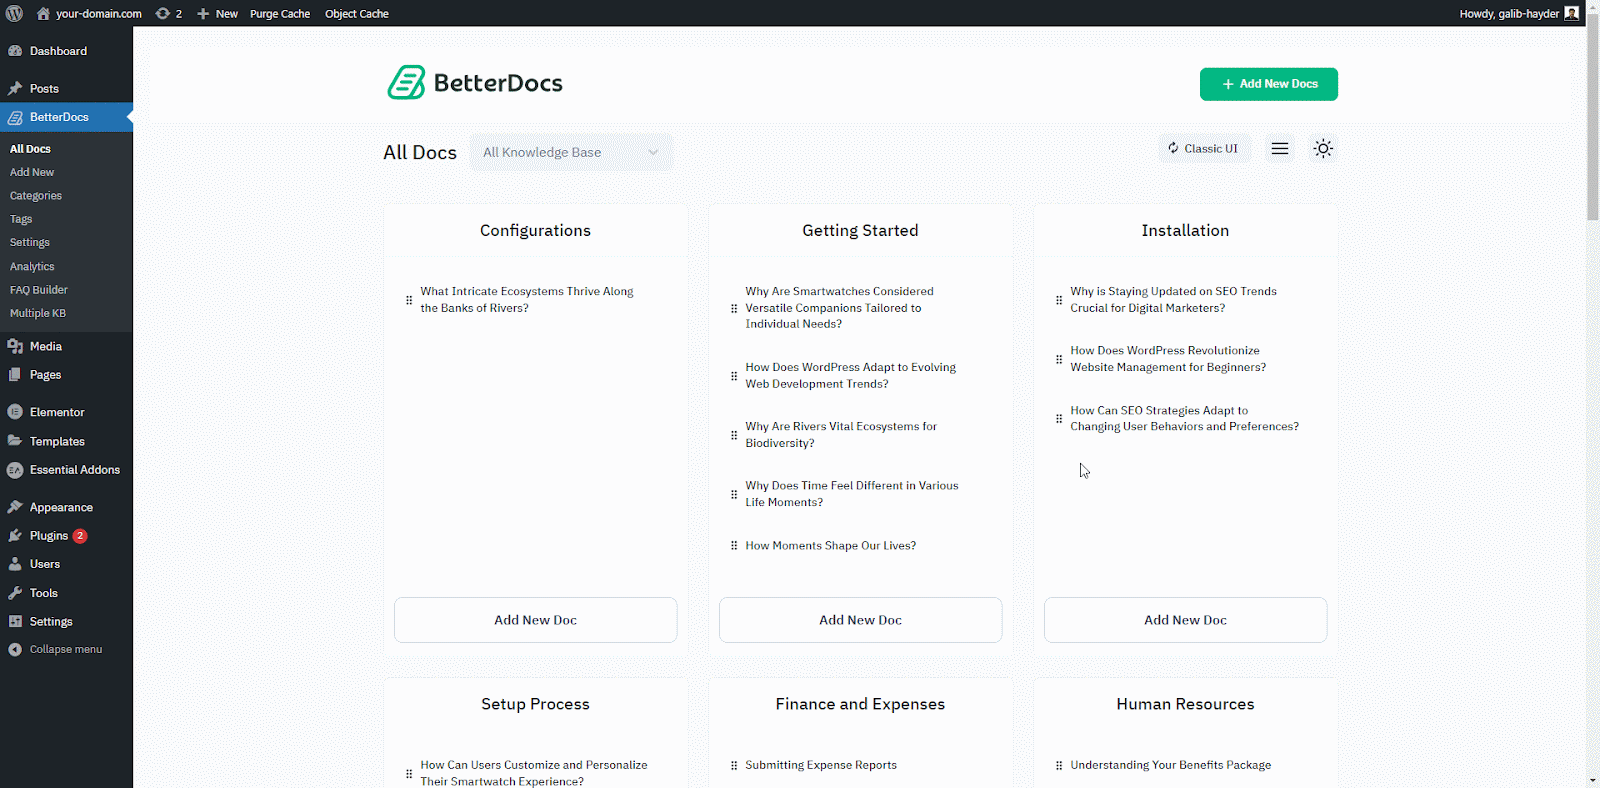Image resolution: width=1600 pixels, height=788 pixels.
Task: Click the Appearance paintbrush icon
Action: click(x=15, y=507)
